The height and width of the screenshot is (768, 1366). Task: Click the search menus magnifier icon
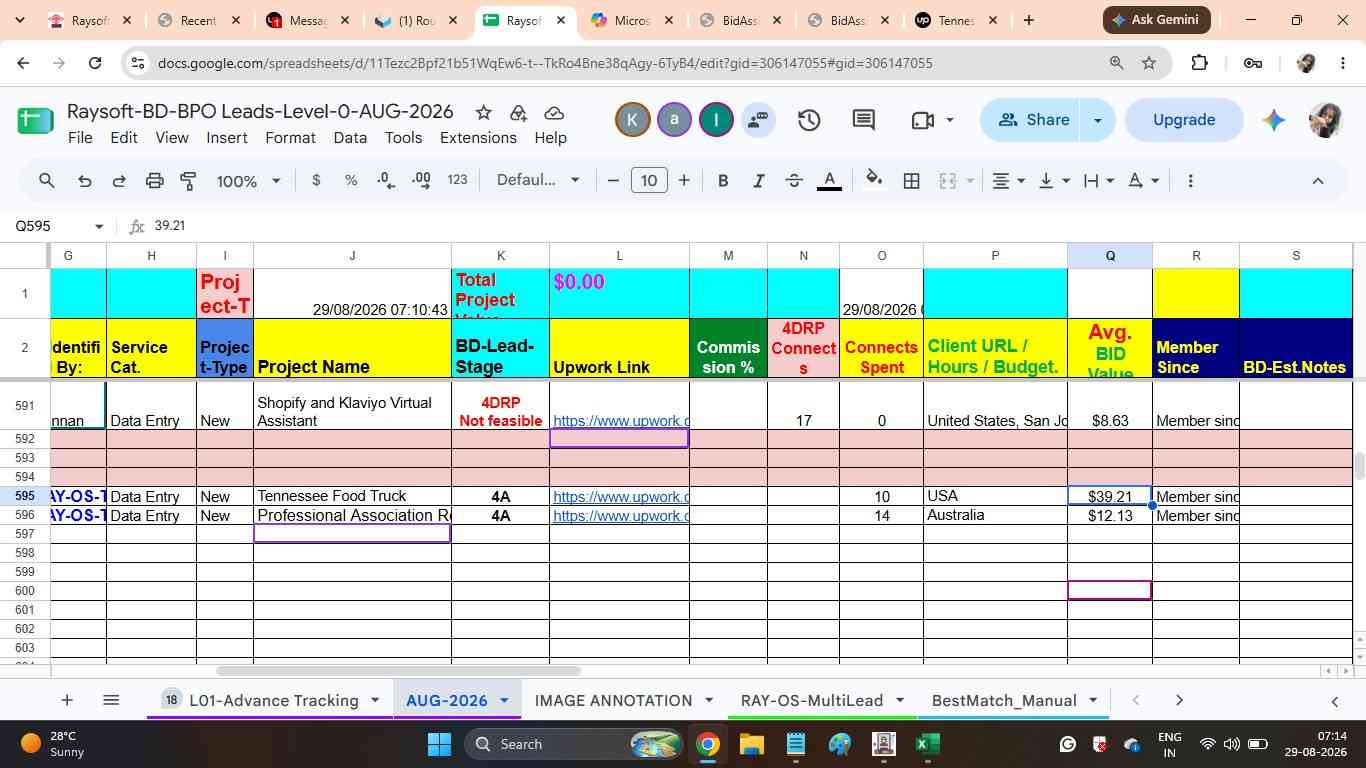click(x=47, y=181)
